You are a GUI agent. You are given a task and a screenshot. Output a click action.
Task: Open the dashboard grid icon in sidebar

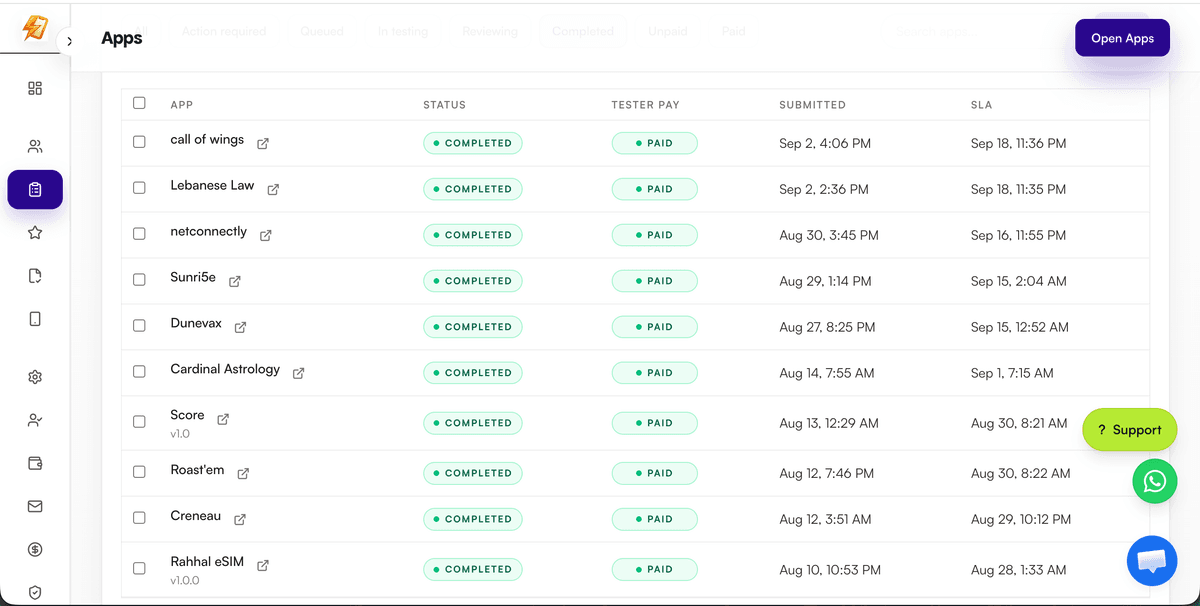tap(35, 88)
